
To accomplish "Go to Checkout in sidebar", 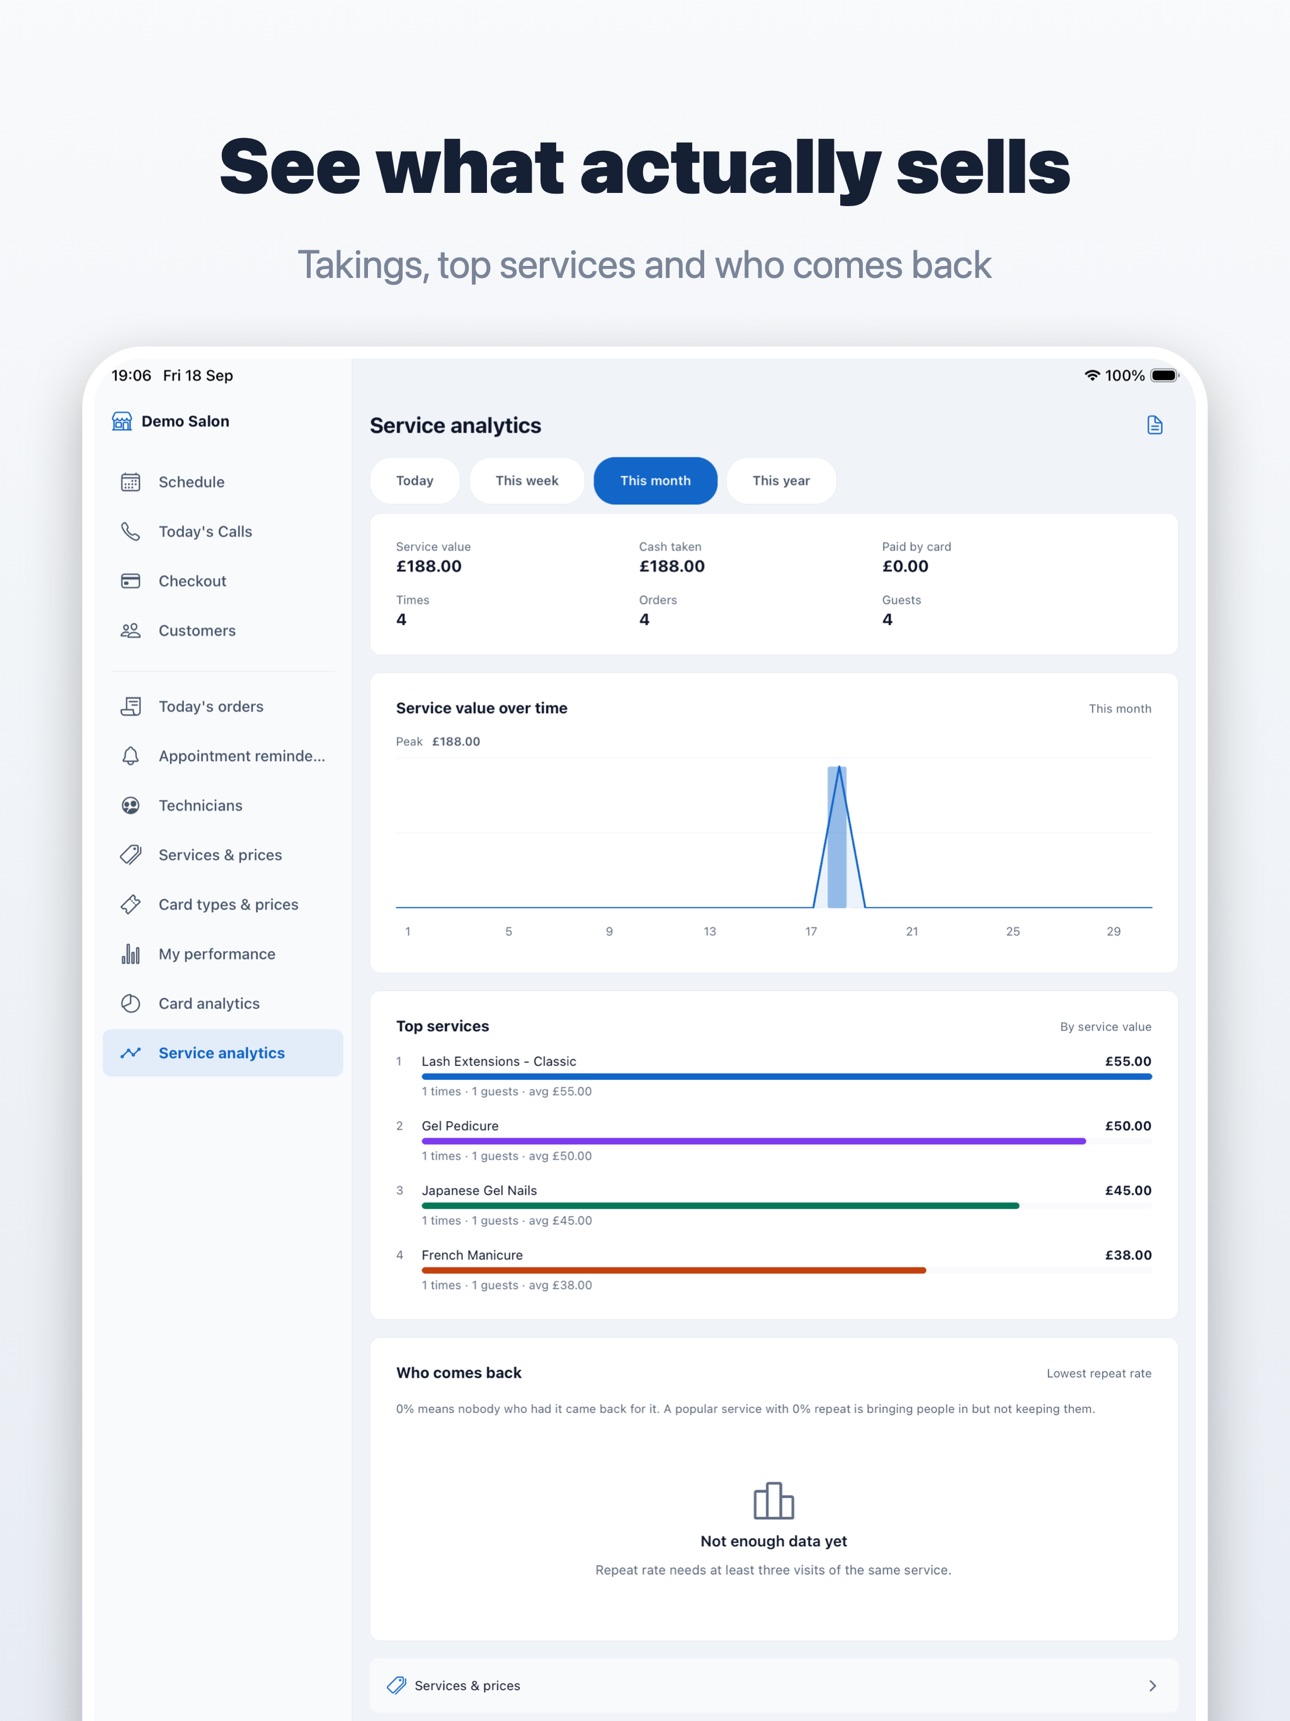I will 223,581.
